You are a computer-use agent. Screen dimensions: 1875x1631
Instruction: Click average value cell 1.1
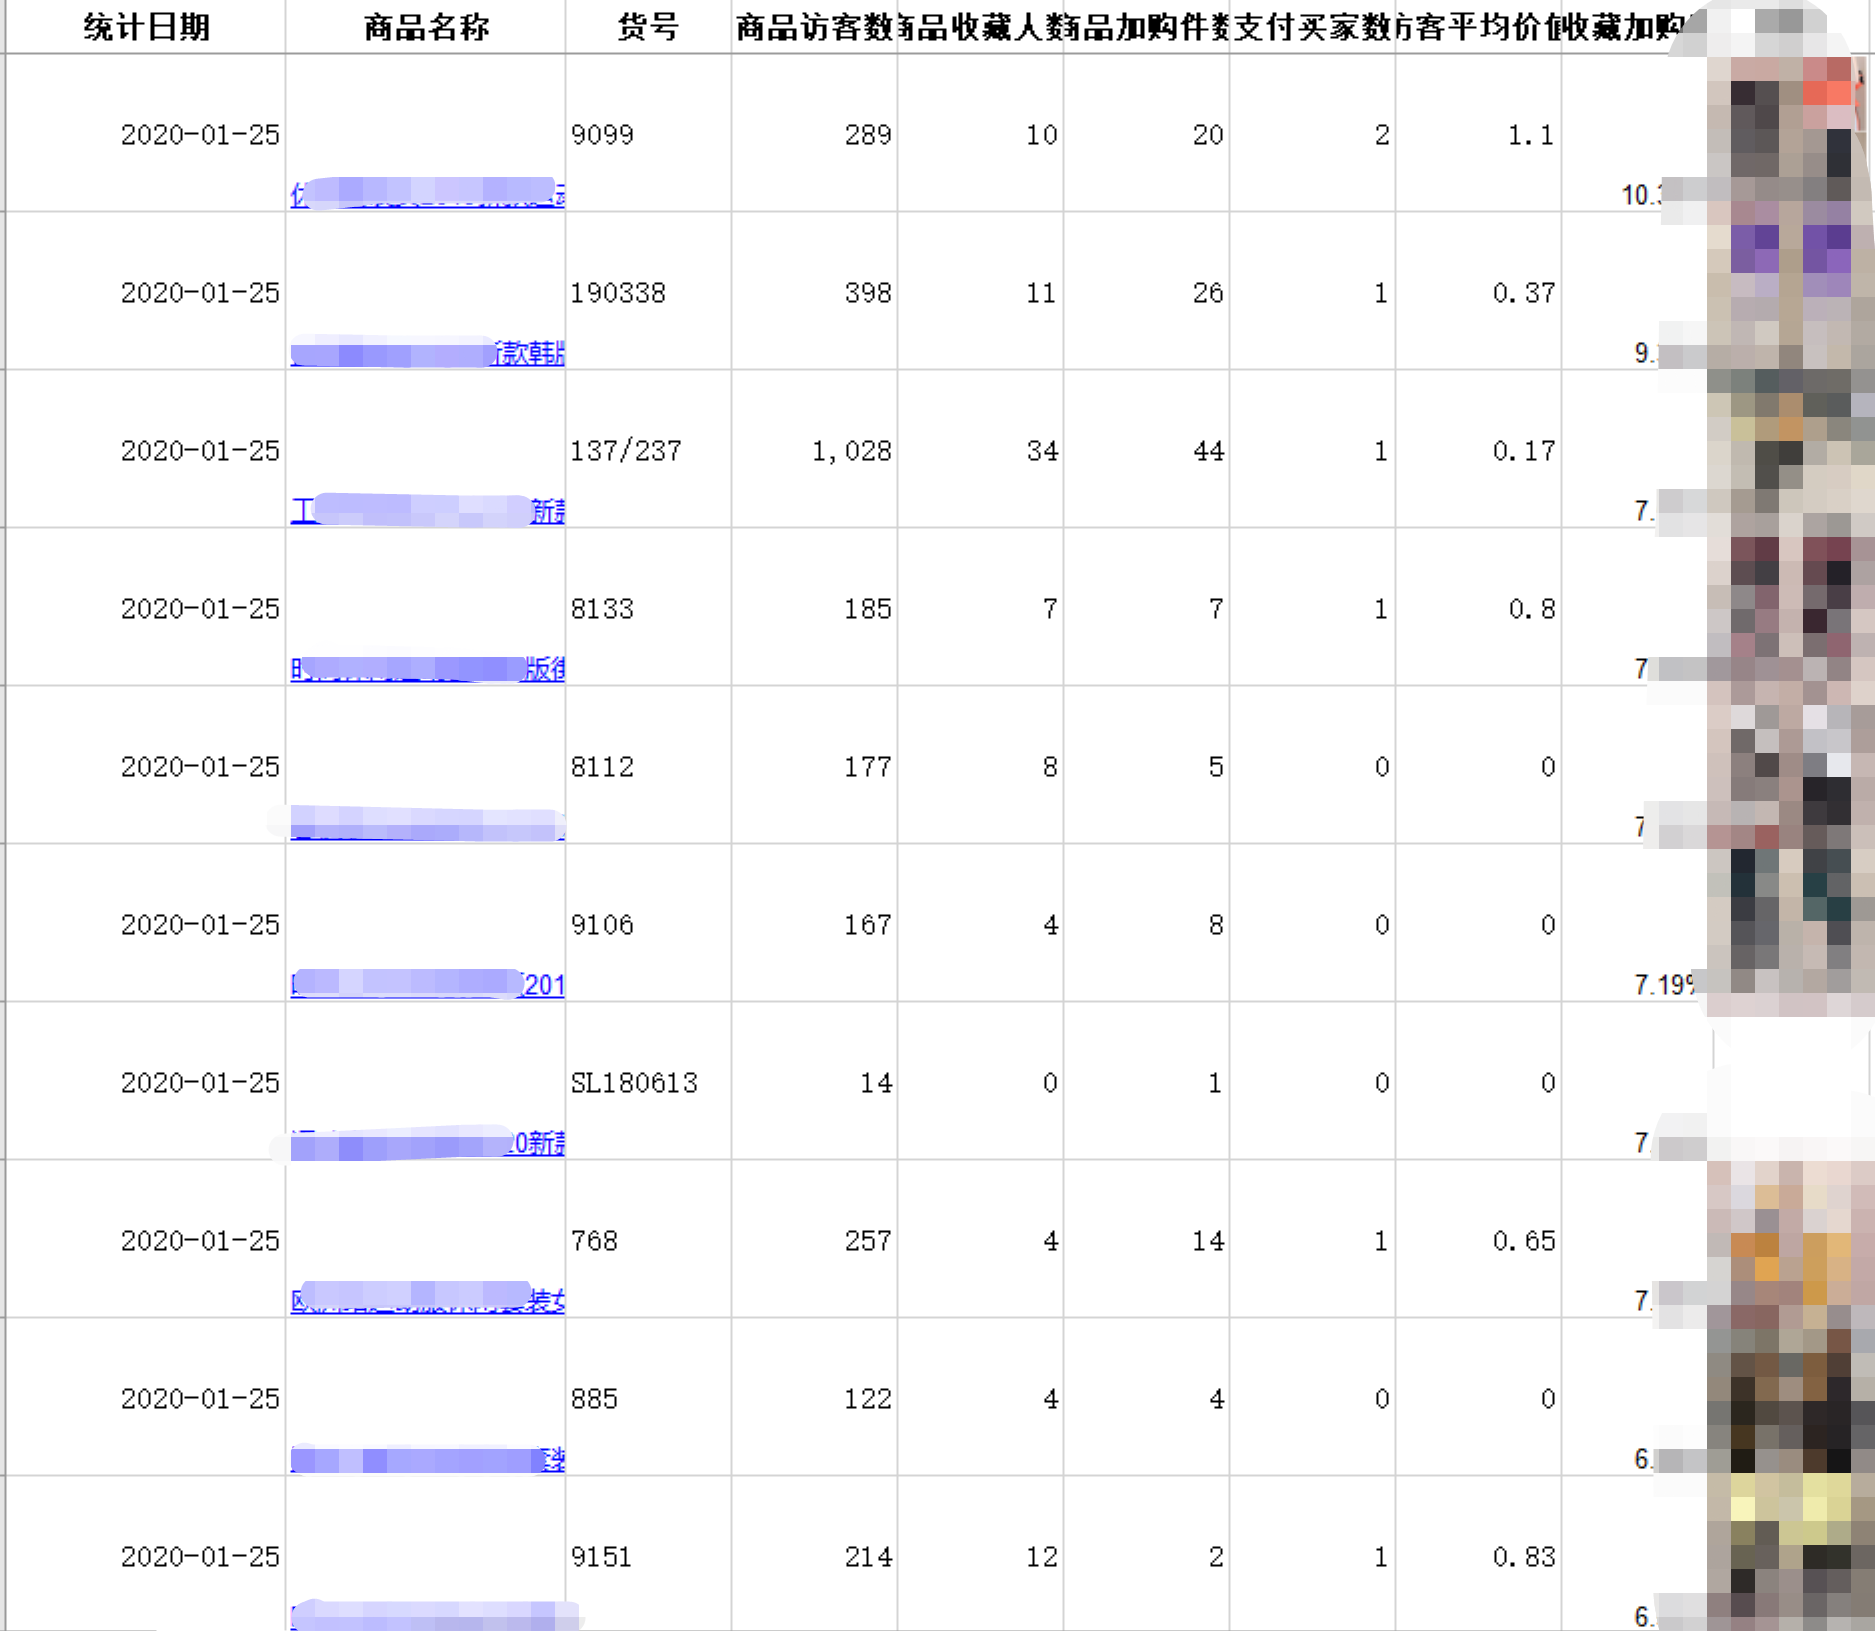(x=1478, y=134)
